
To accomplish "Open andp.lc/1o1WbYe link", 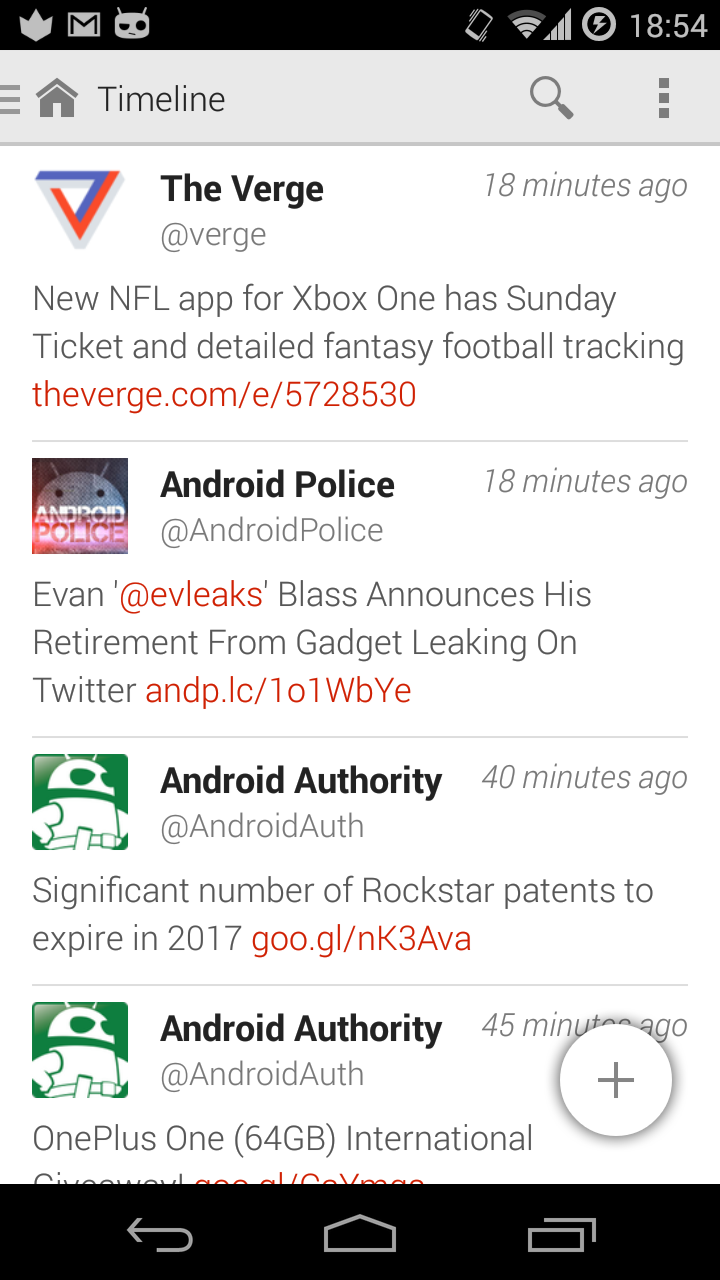I will (278, 690).
